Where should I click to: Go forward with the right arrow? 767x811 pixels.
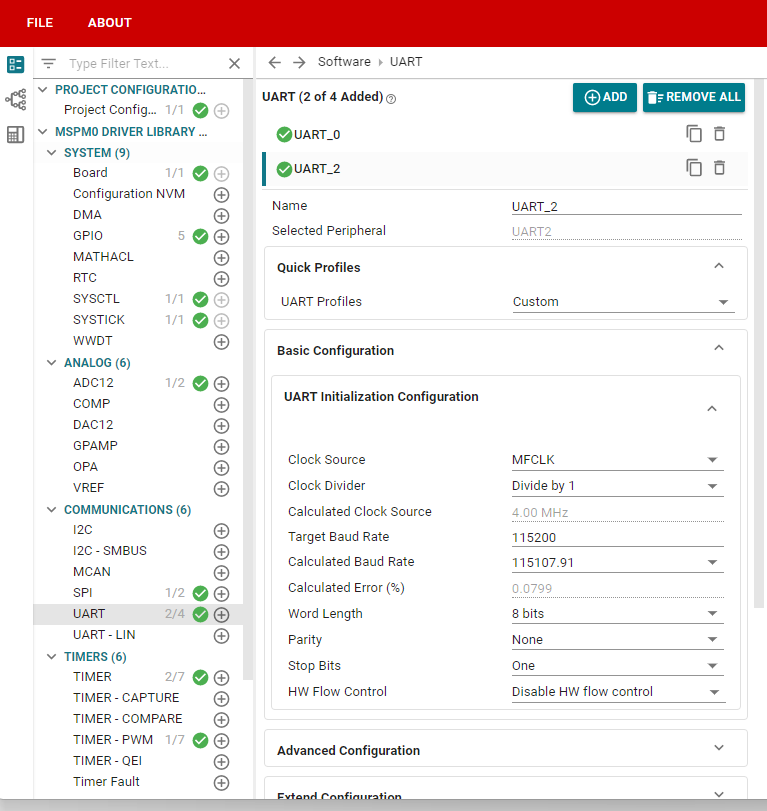pyautogui.click(x=299, y=63)
